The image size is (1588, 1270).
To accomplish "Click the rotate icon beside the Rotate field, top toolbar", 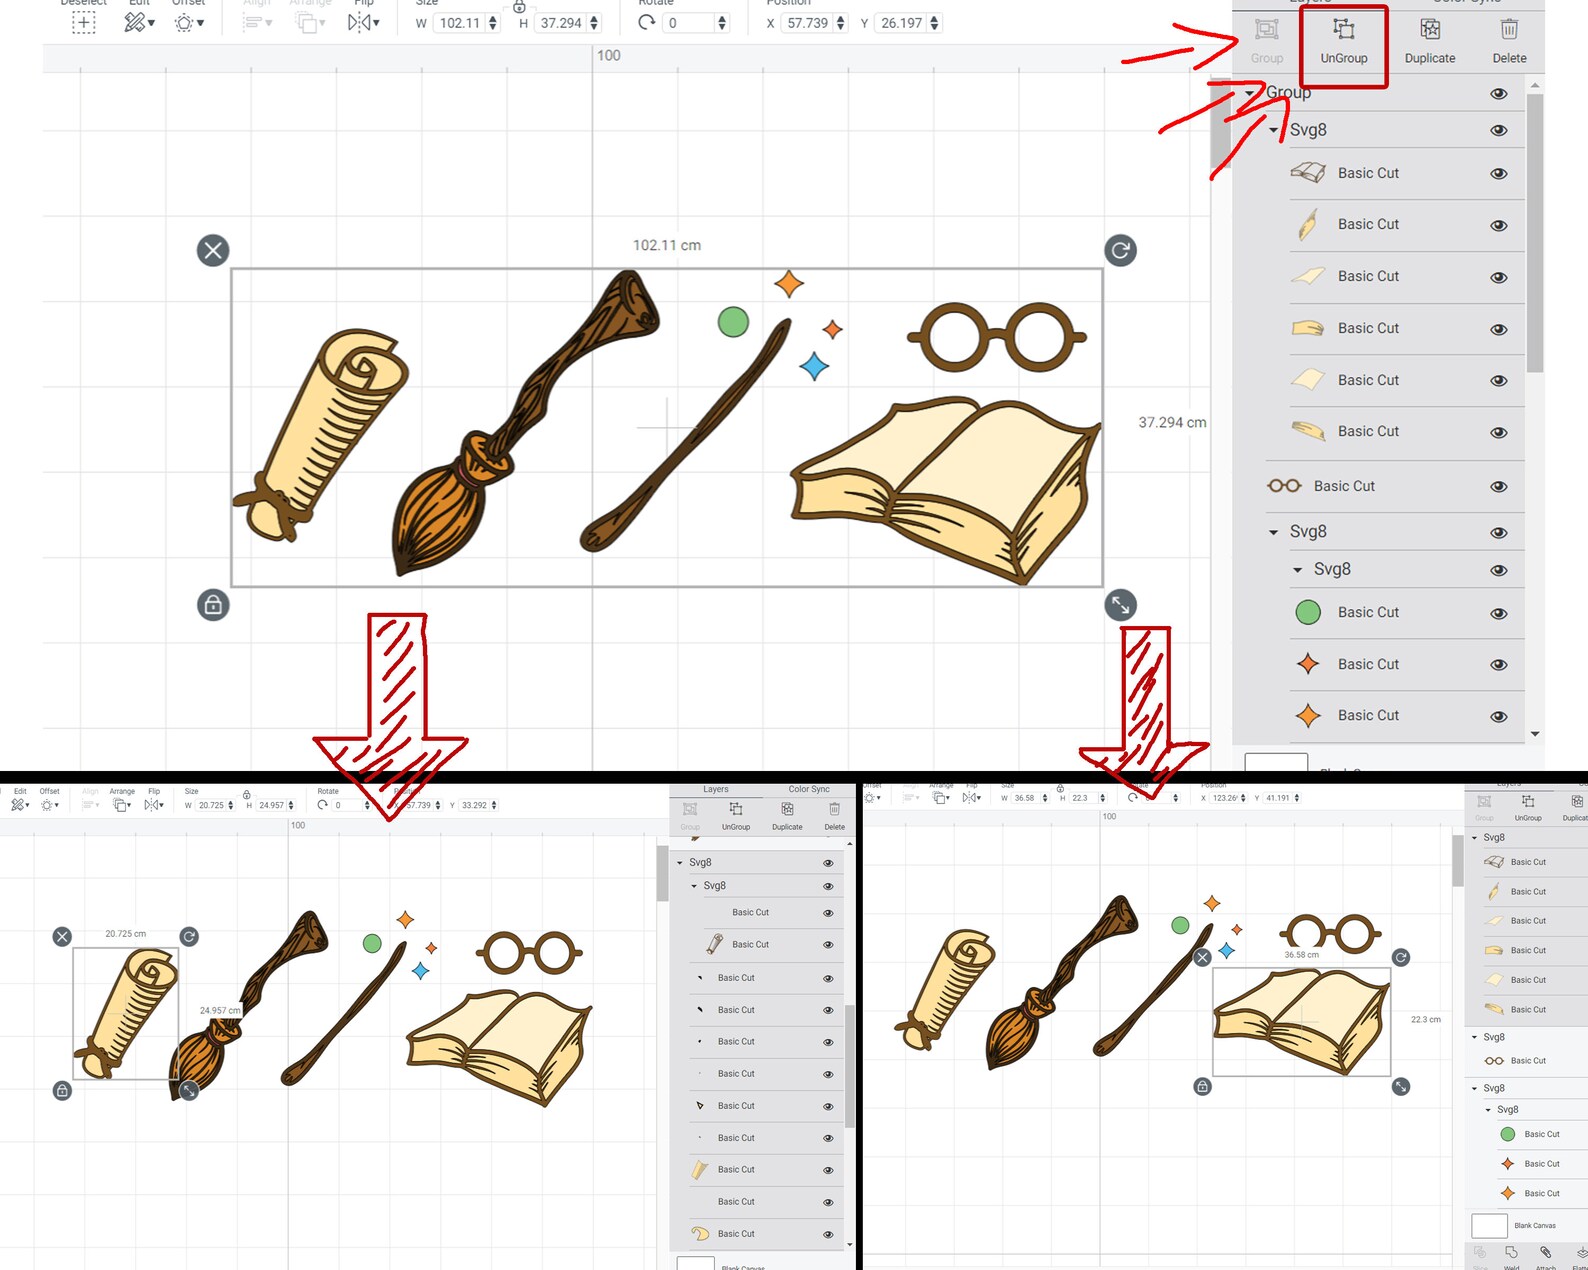I will tap(647, 22).
